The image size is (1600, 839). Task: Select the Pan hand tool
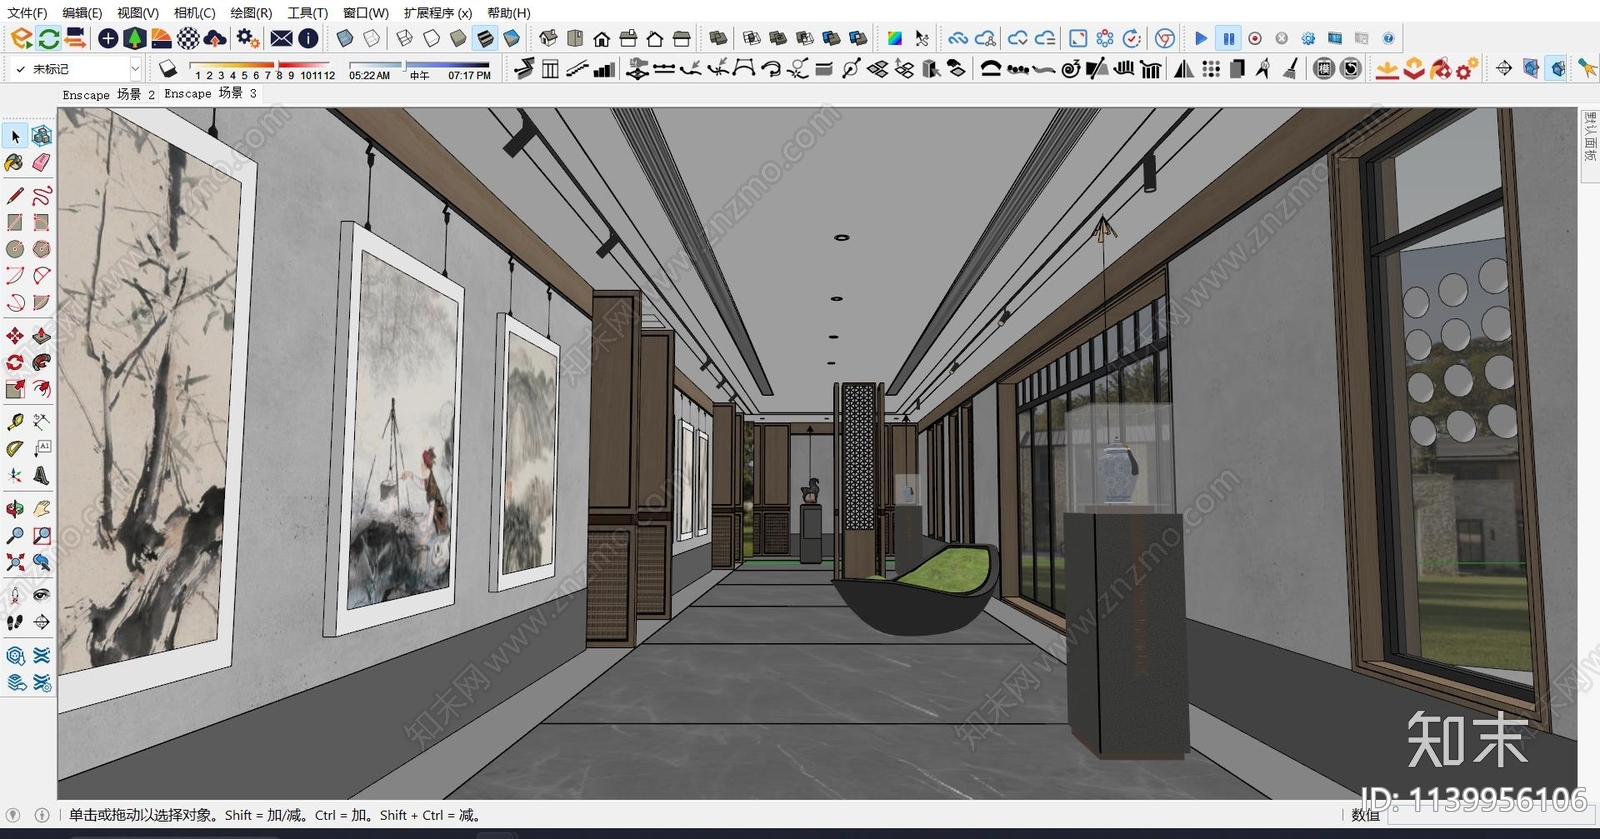tap(41, 509)
